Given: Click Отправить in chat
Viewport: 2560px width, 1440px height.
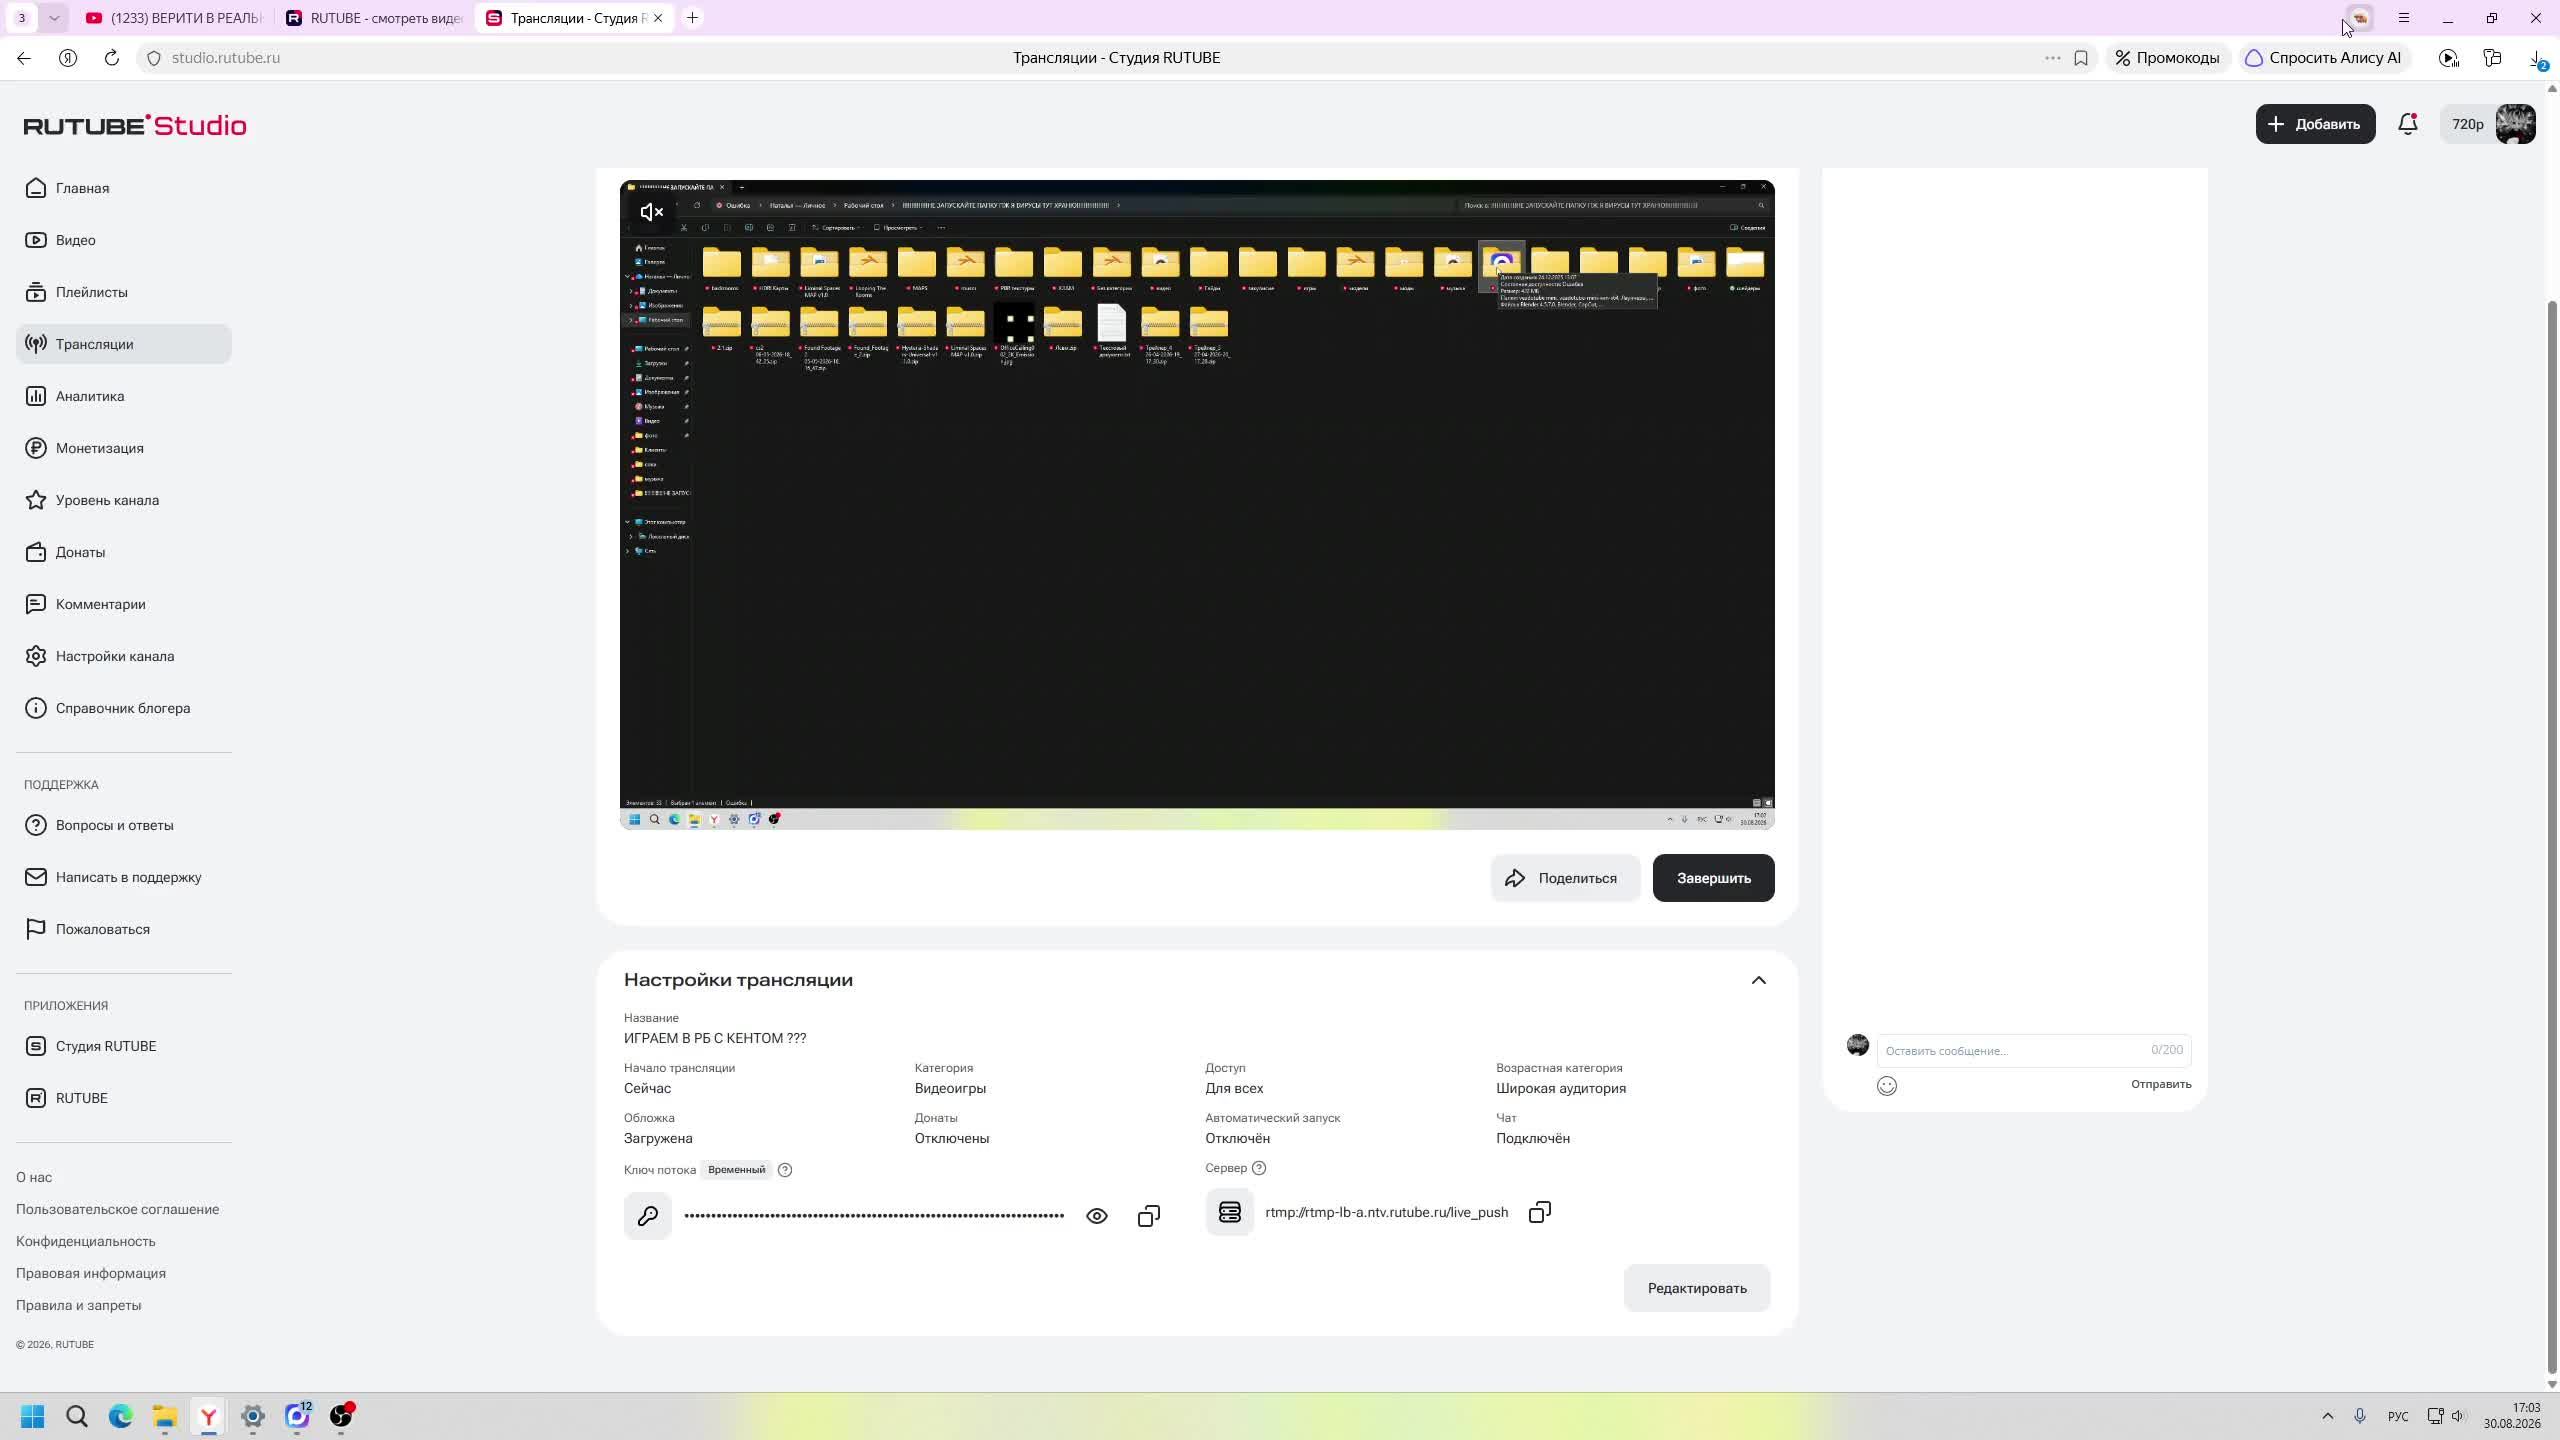Looking at the screenshot, I should coord(2160,1084).
